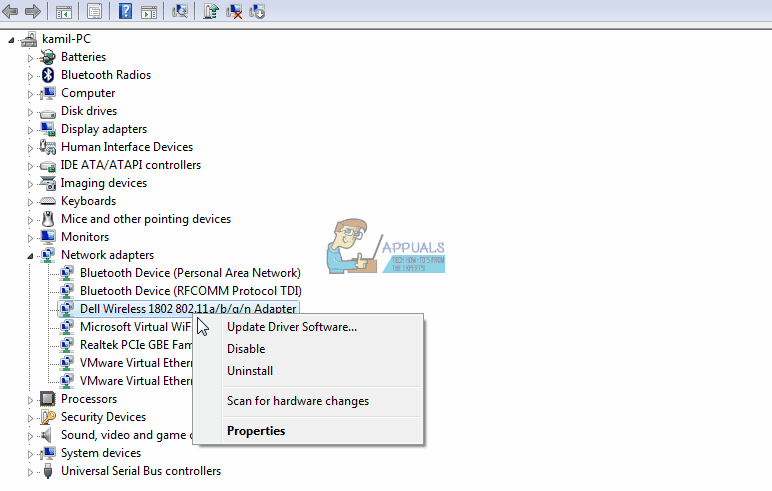Click the Human Interface Devices icon
Viewport: 772px width, 491px height.
click(48, 147)
